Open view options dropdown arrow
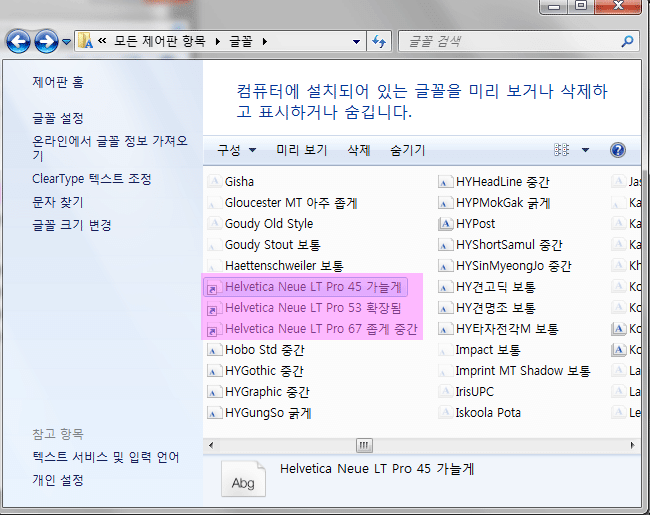 [x=585, y=150]
